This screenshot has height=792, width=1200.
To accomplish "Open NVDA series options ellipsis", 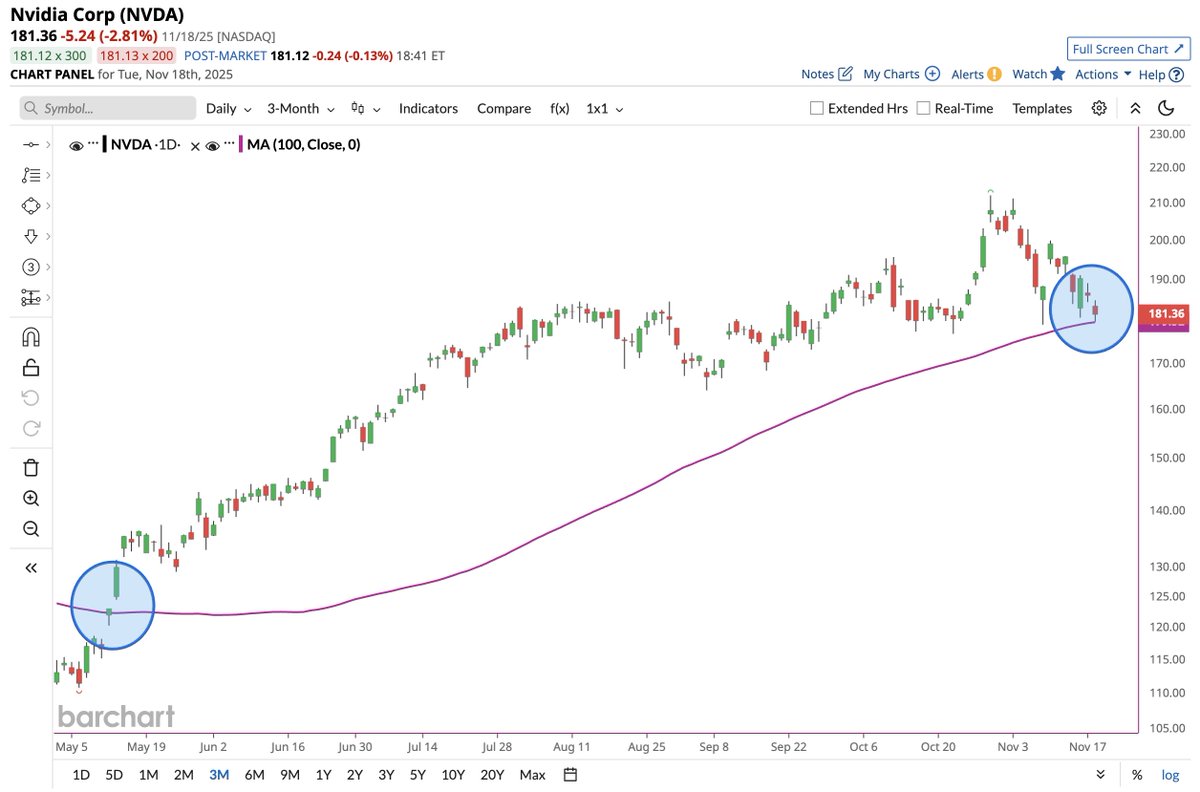I will click(x=94, y=144).
